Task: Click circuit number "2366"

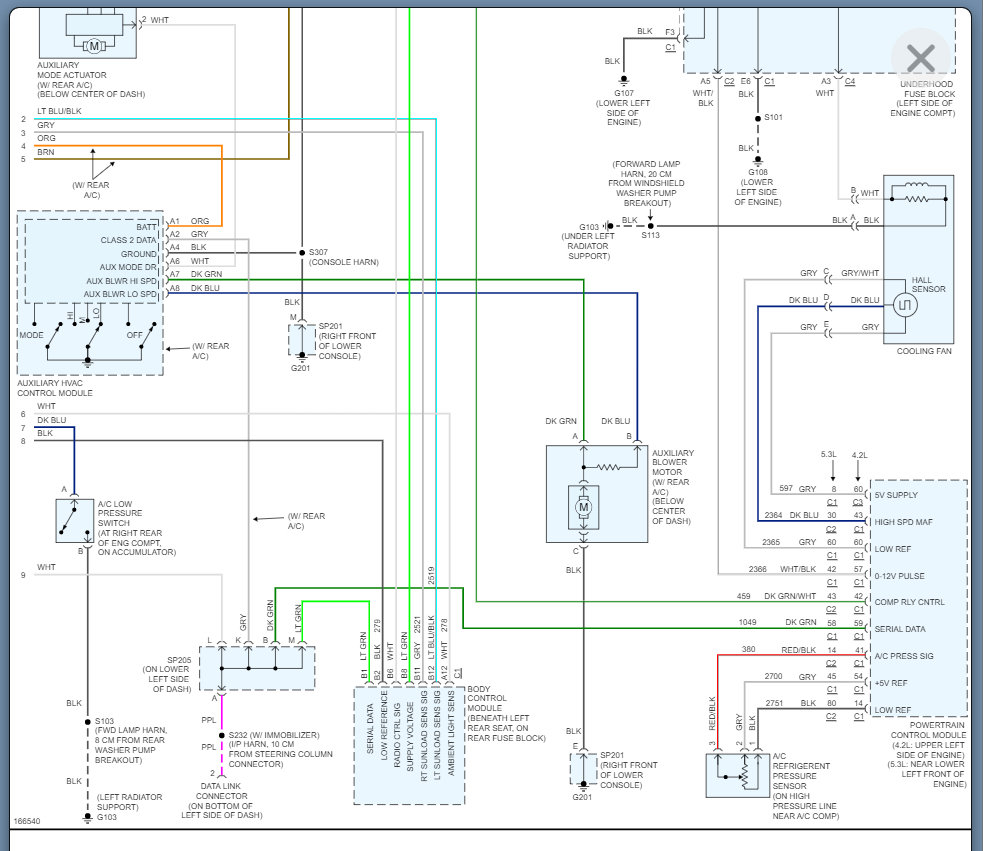Action: [757, 569]
